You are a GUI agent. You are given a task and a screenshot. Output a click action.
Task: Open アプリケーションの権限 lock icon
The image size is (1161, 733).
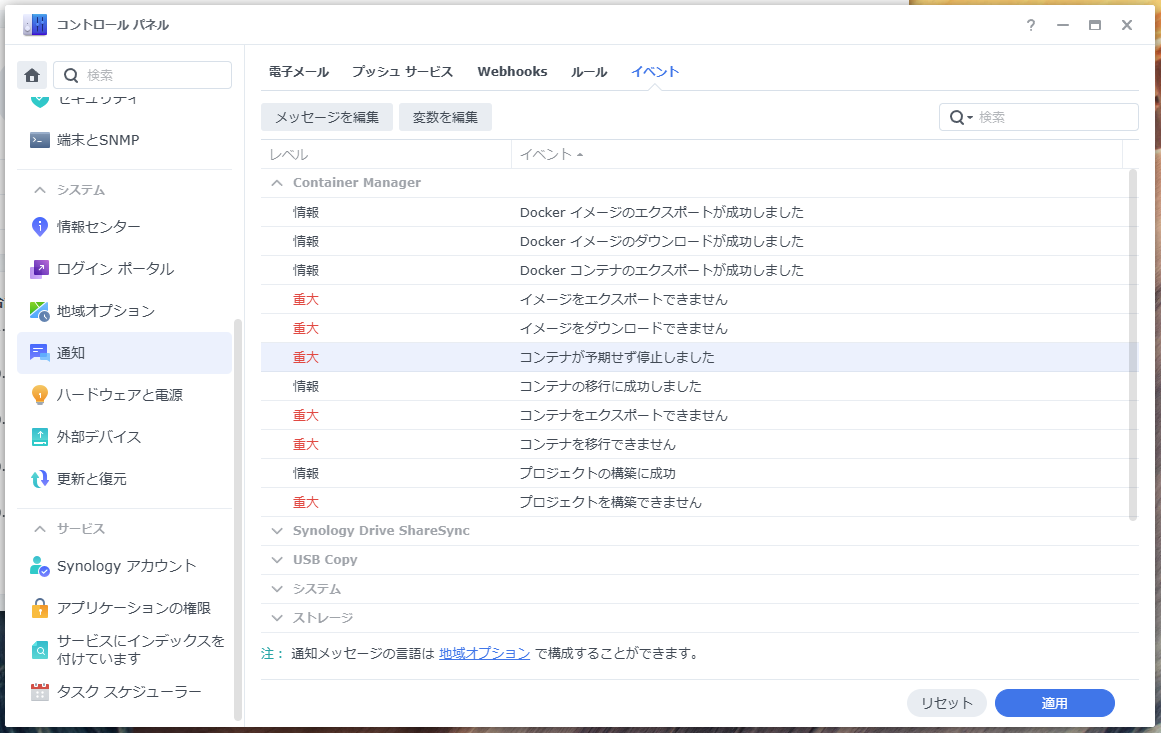pos(40,608)
